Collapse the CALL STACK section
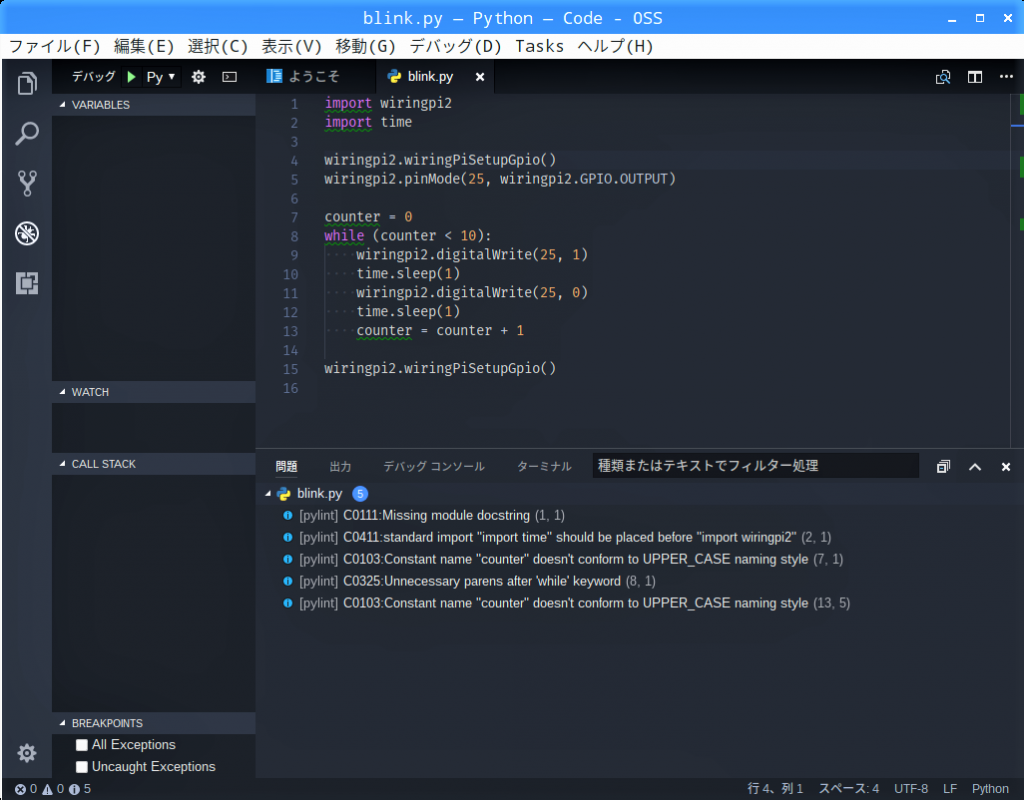 click(153, 464)
